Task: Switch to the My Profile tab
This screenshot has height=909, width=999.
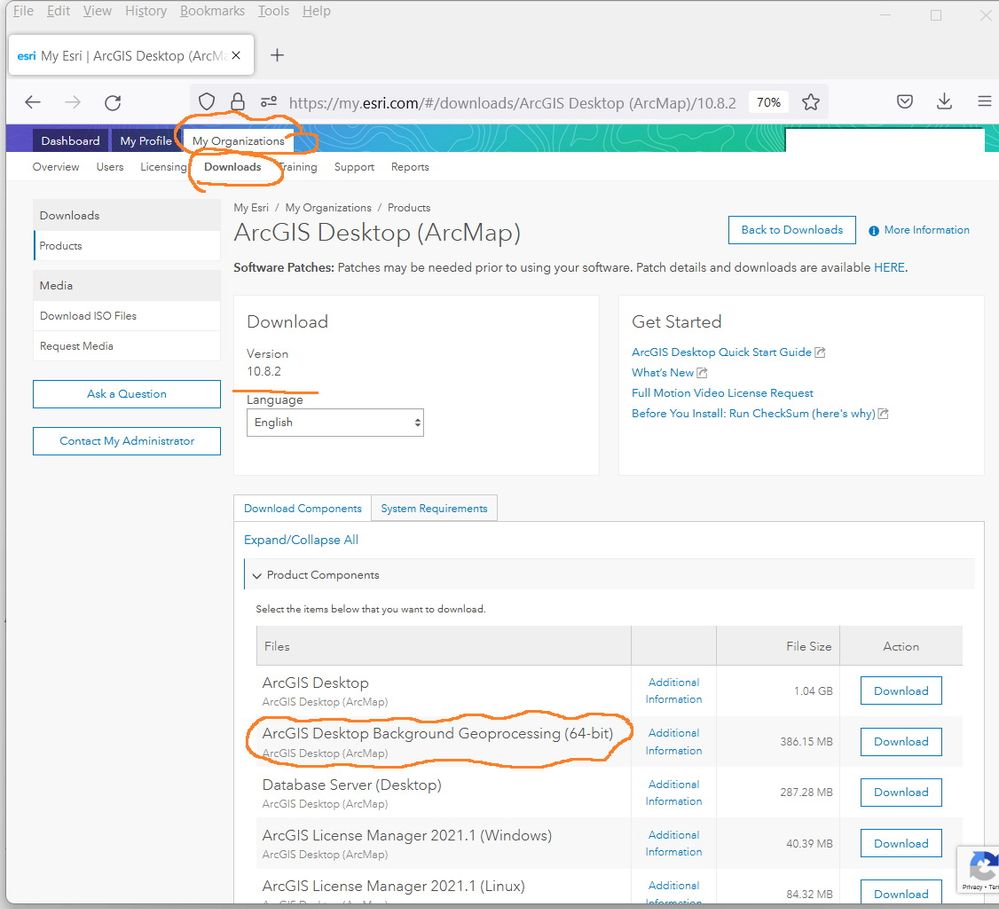Action: point(146,140)
